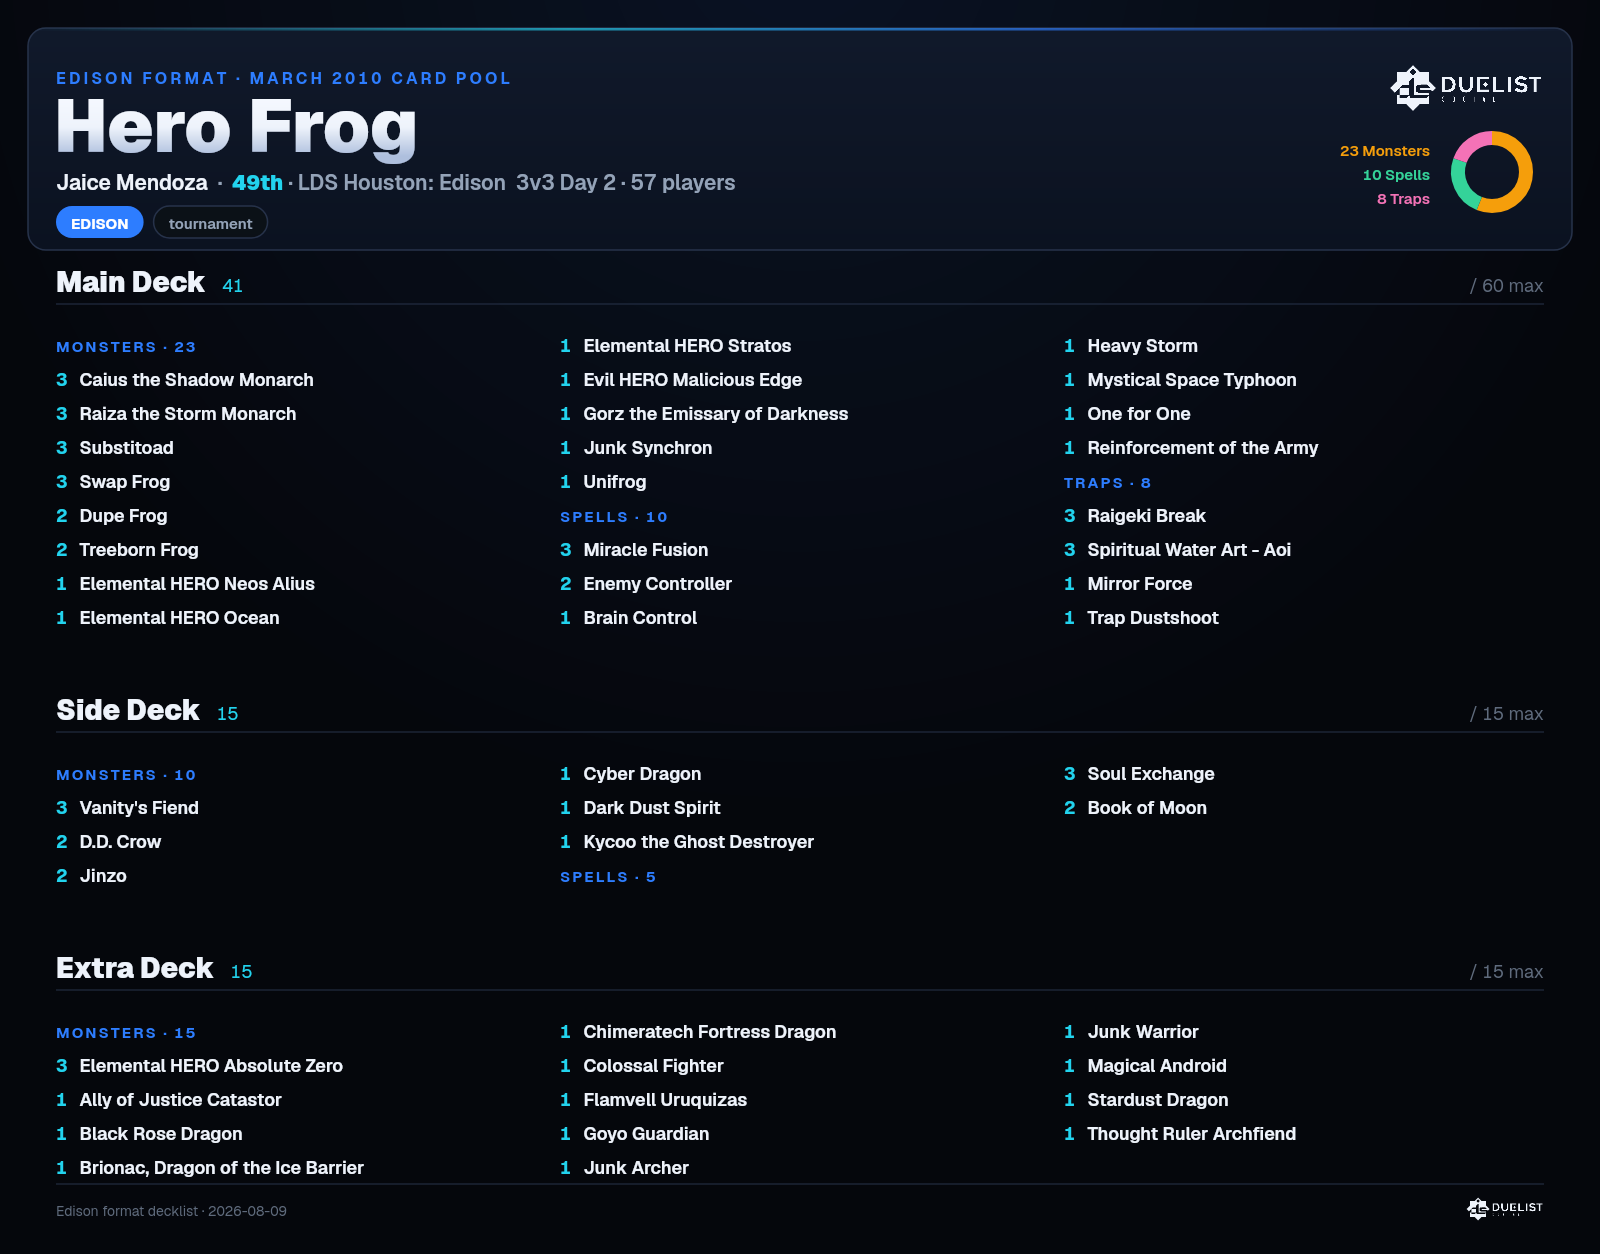The image size is (1600, 1254).
Task: Click the 49th placement text
Action: [257, 182]
